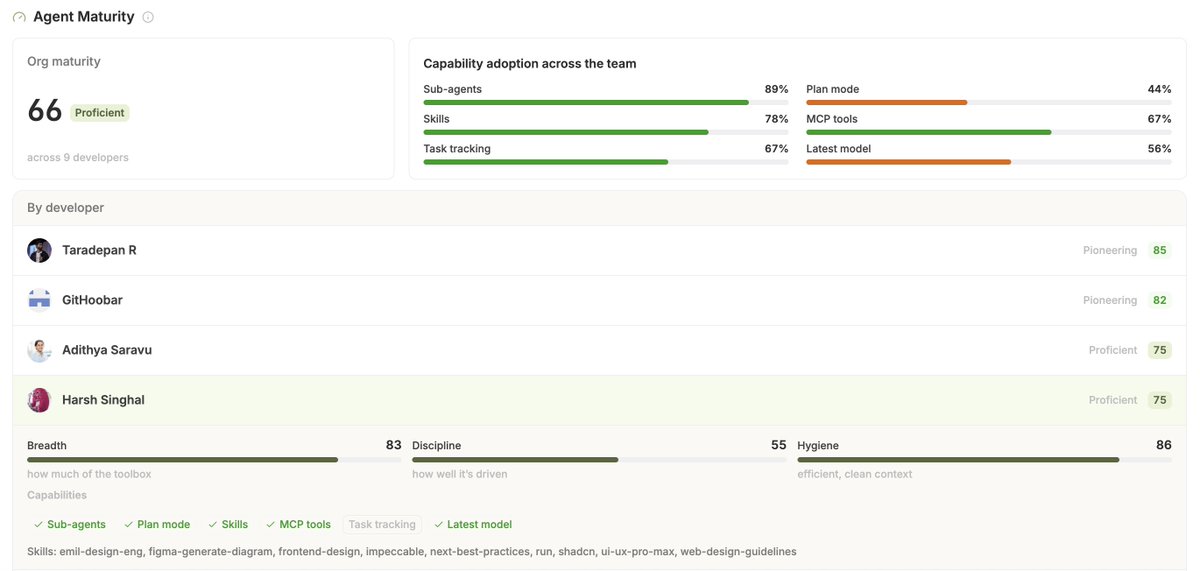Click the Latest model capability chip
The width and height of the screenshot is (1200, 571).
pyautogui.click(x=472, y=524)
